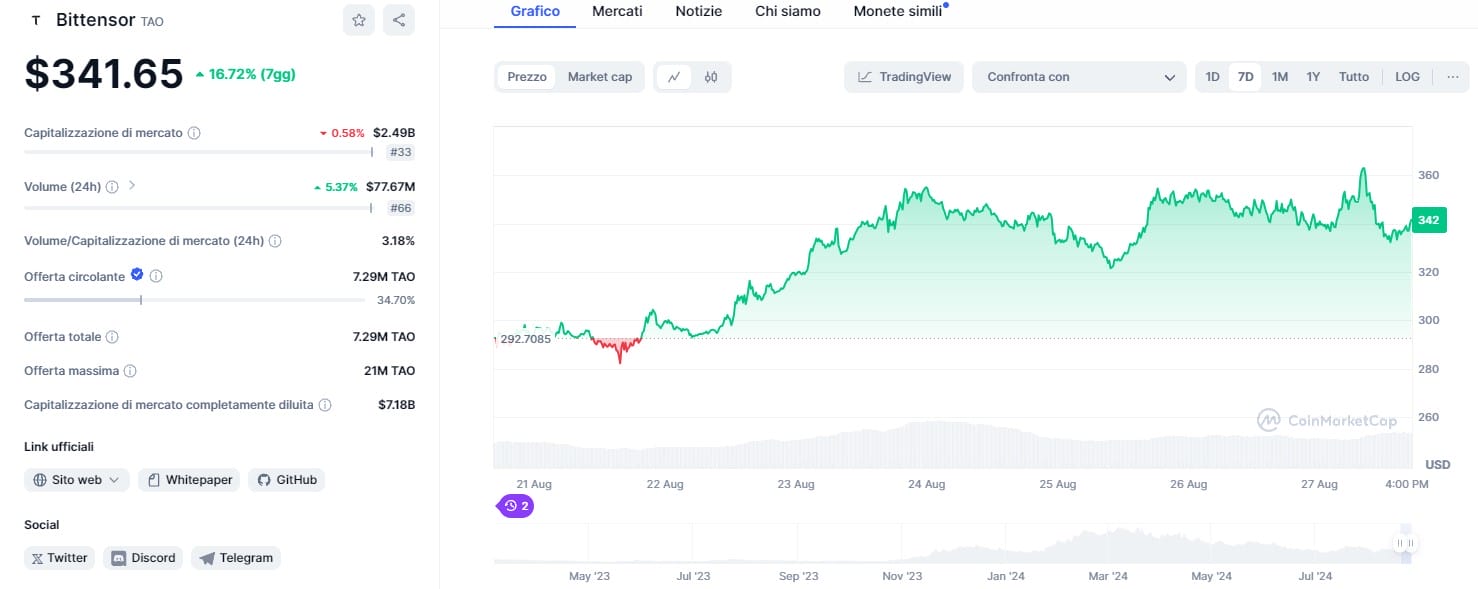The image size is (1478, 589).
Task: Toggle chart to Market cap view
Action: click(599, 77)
